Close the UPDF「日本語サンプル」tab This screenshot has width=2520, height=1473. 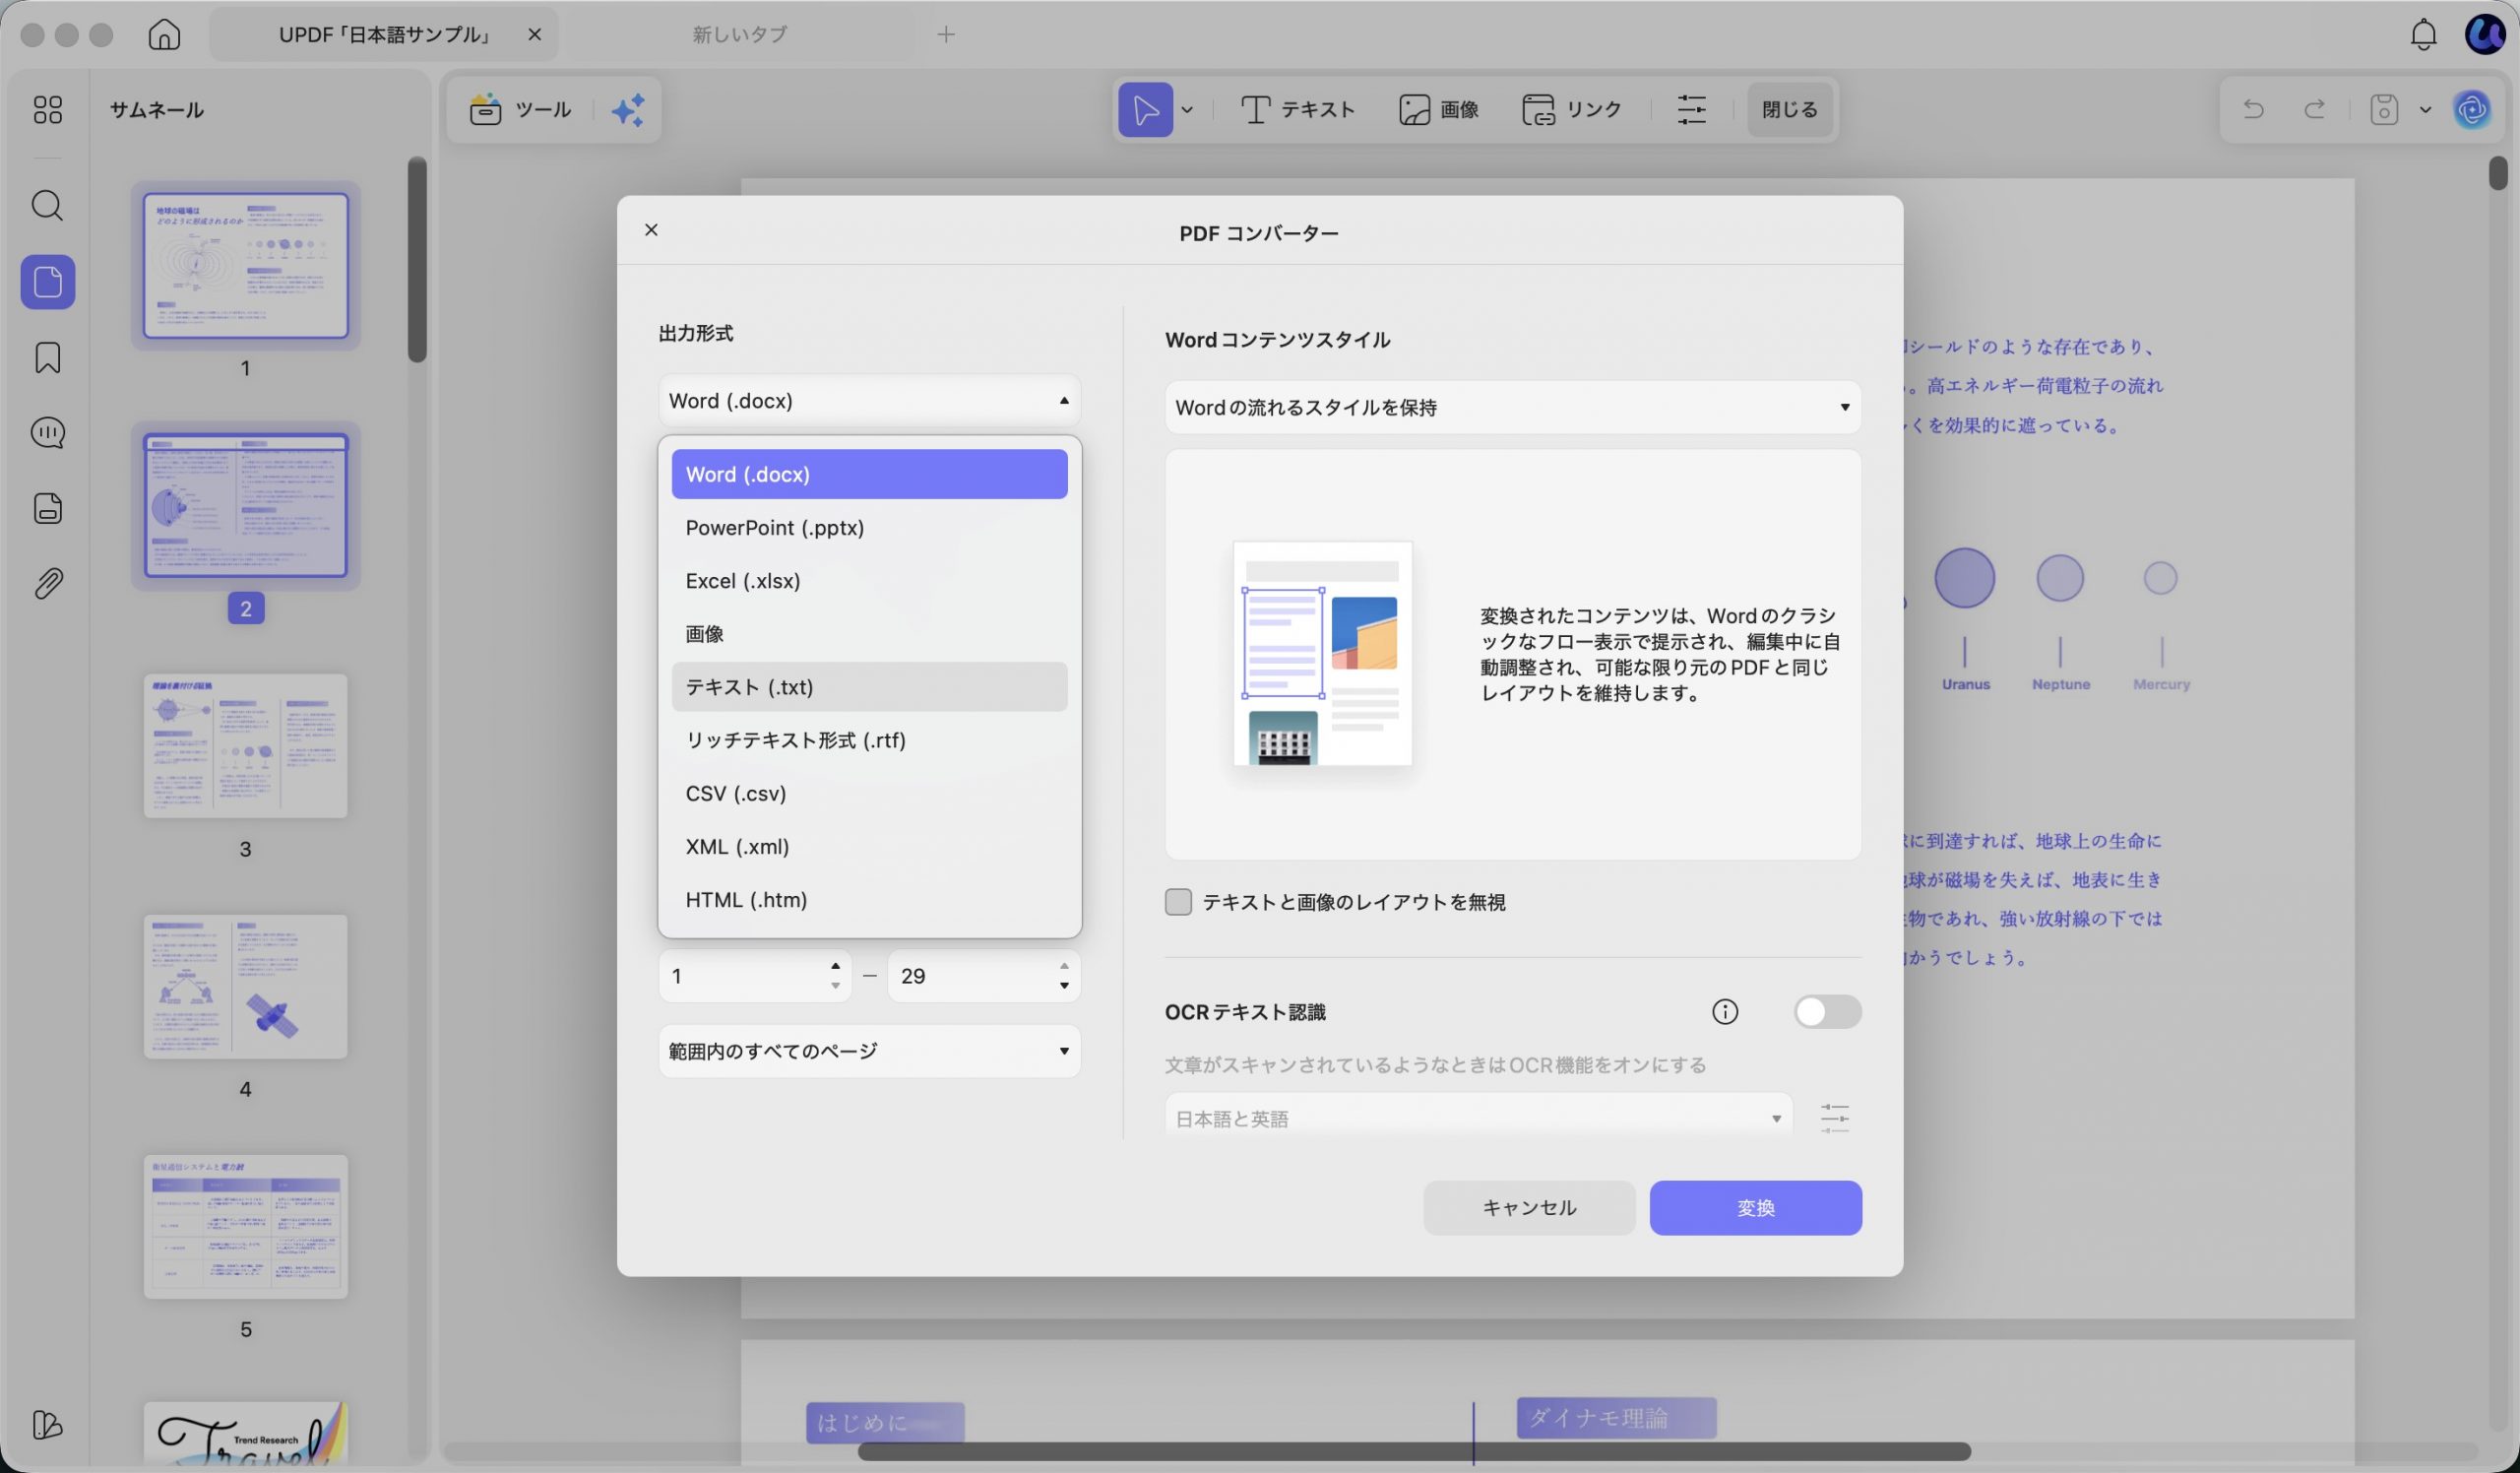tap(535, 34)
